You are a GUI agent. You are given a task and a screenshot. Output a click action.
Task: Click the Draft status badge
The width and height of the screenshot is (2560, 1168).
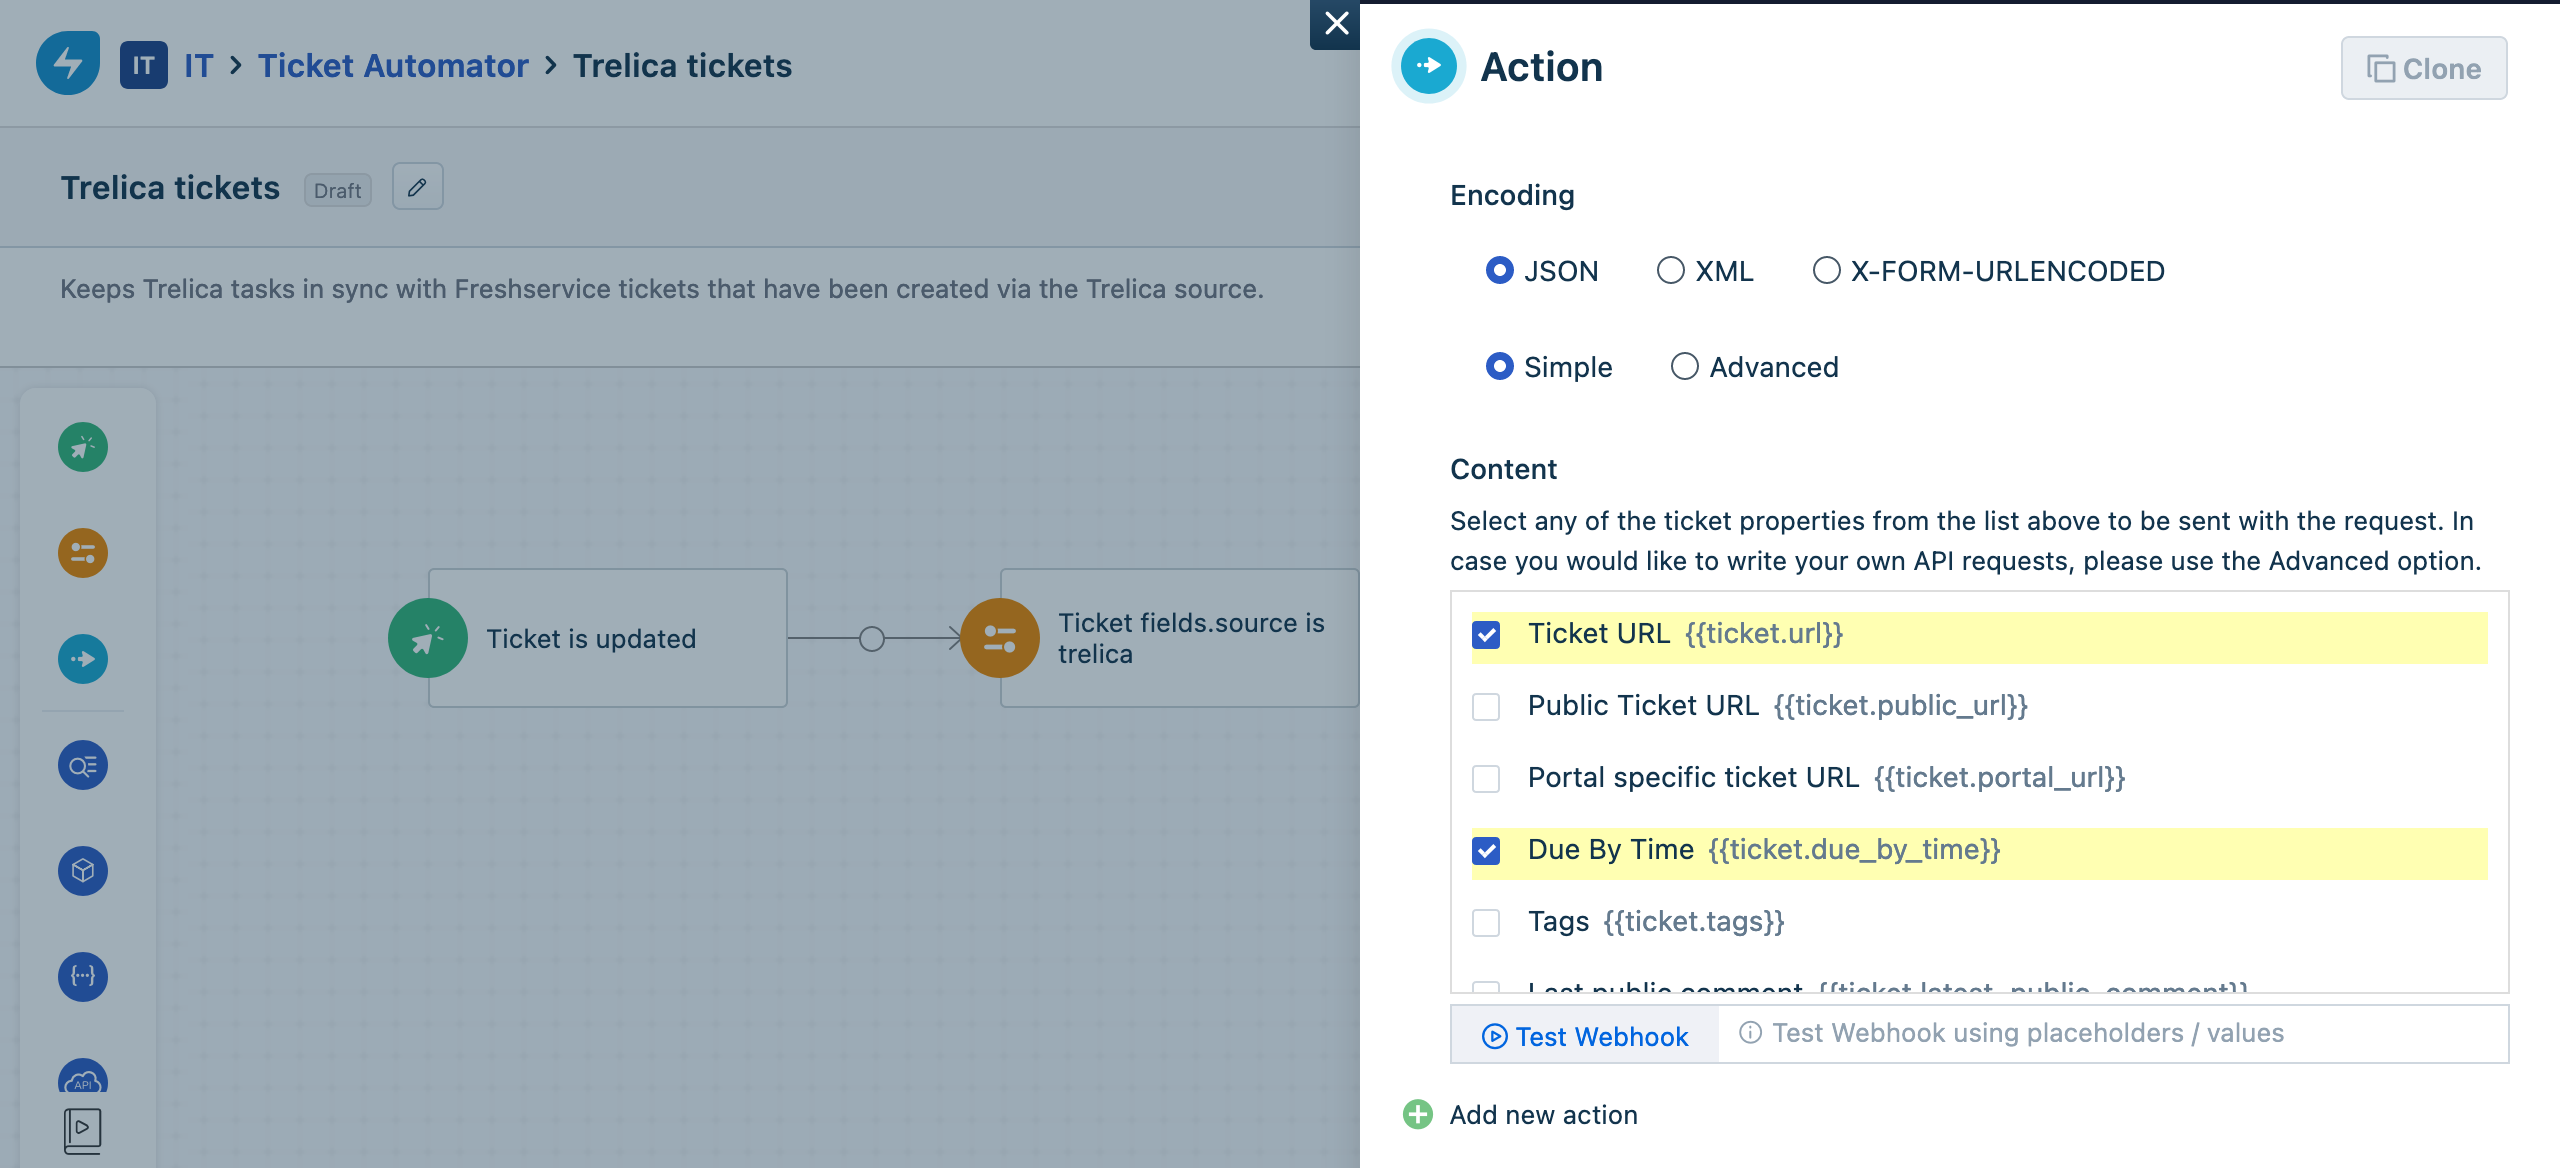click(338, 190)
